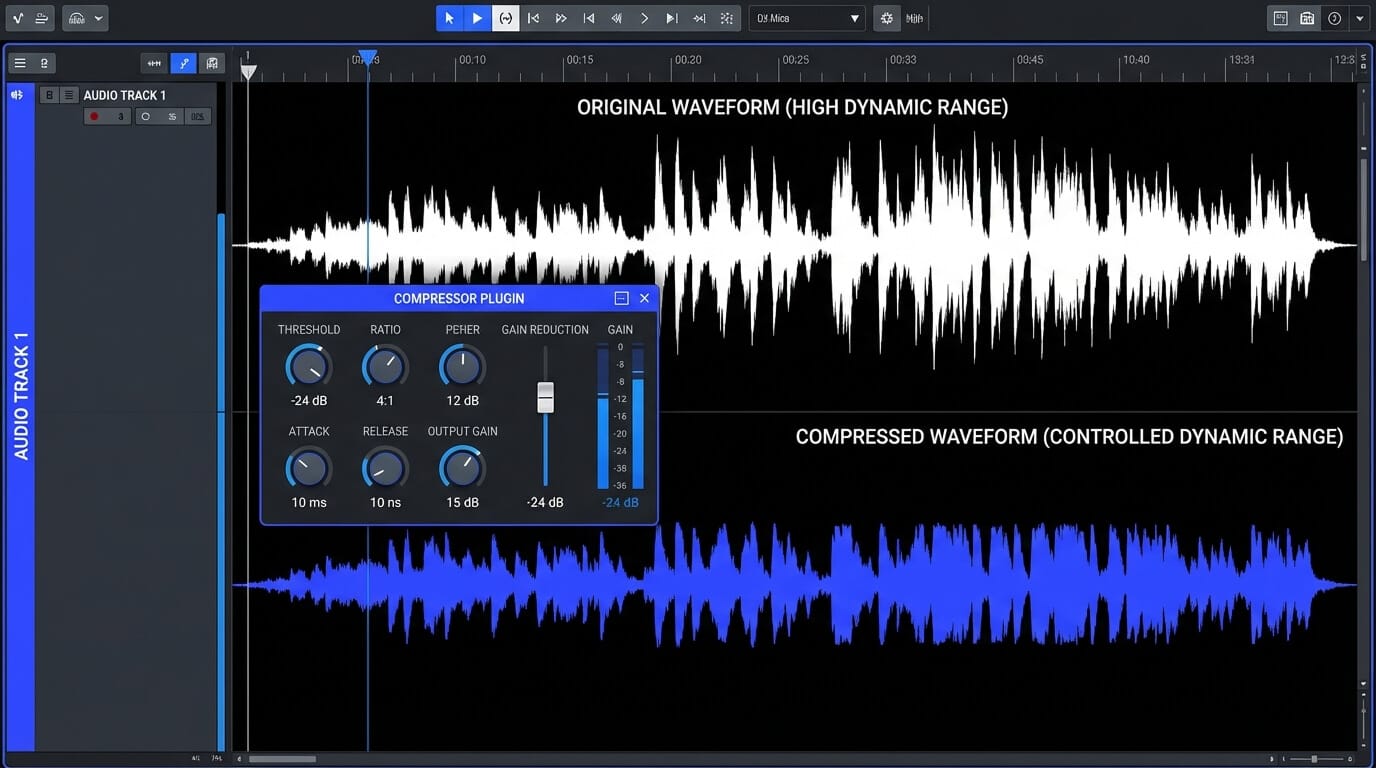This screenshot has width=1376, height=768.
Task: Arm record on Audio Track 1
Action: point(95,117)
